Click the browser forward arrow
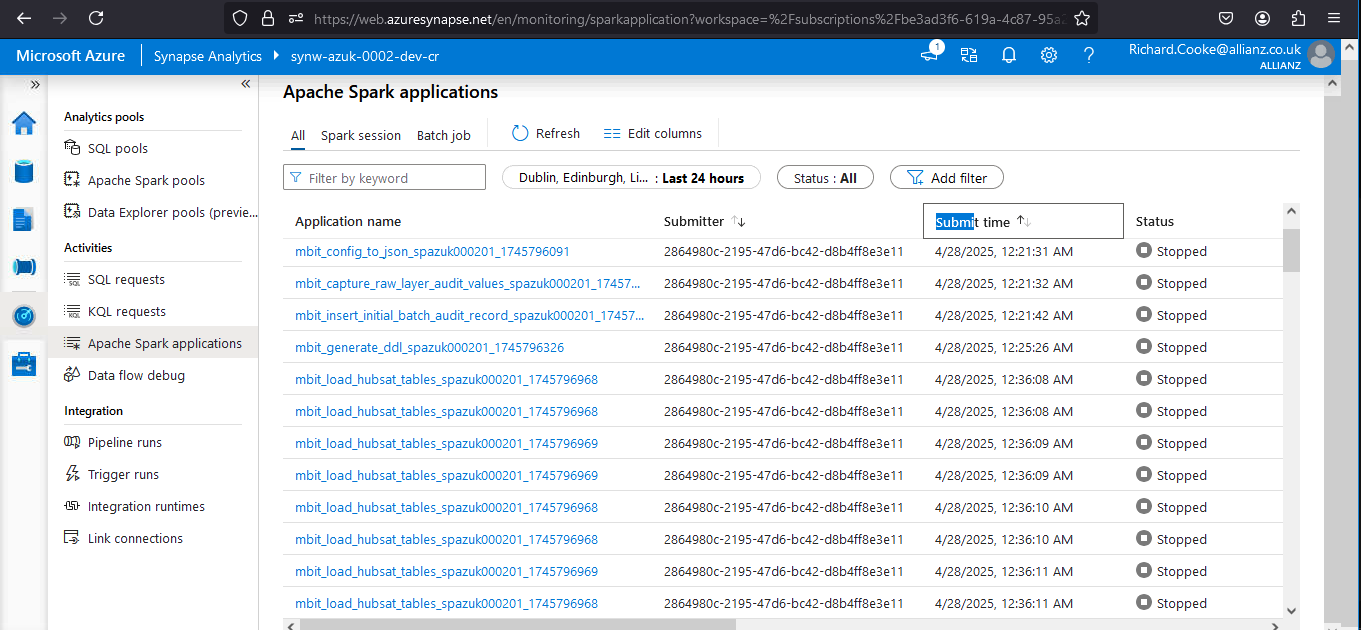This screenshot has height=630, width=1361. 60,18
